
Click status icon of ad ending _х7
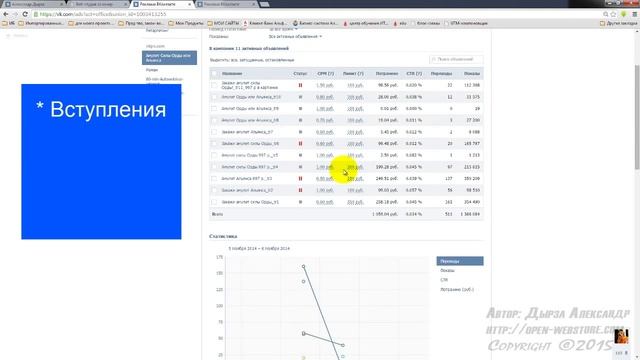(x=300, y=132)
